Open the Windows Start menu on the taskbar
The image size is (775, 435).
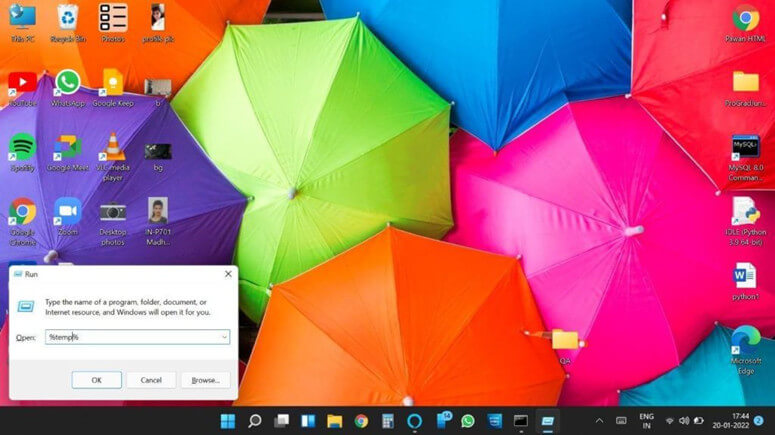coord(228,421)
